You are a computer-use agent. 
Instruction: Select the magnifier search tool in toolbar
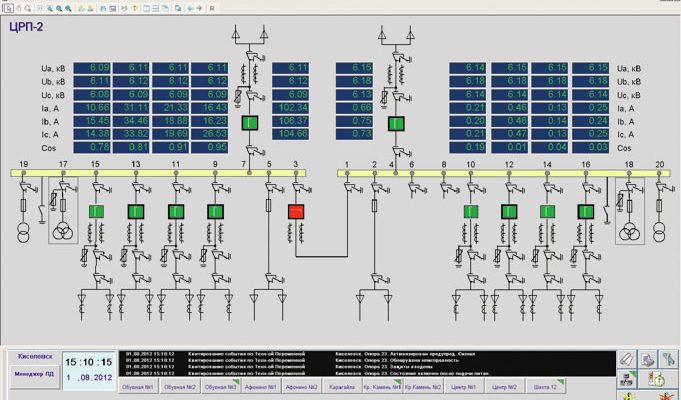pyautogui.click(x=29, y=7)
